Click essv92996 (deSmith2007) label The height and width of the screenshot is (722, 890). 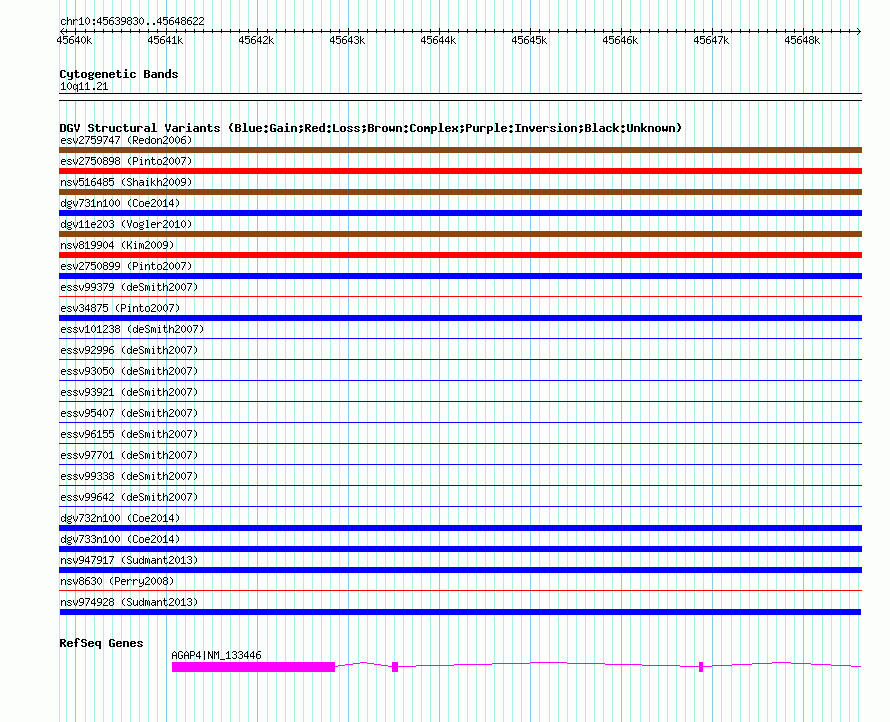pos(129,350)
